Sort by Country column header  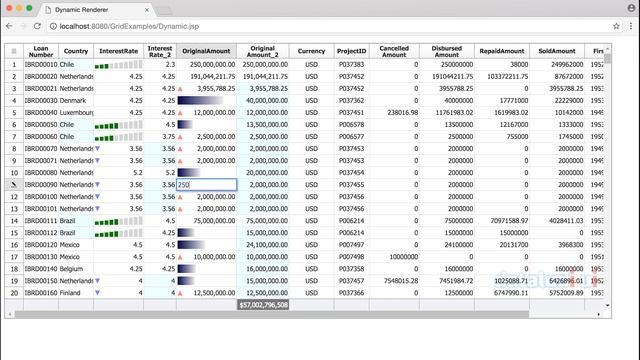click(76, 51)
